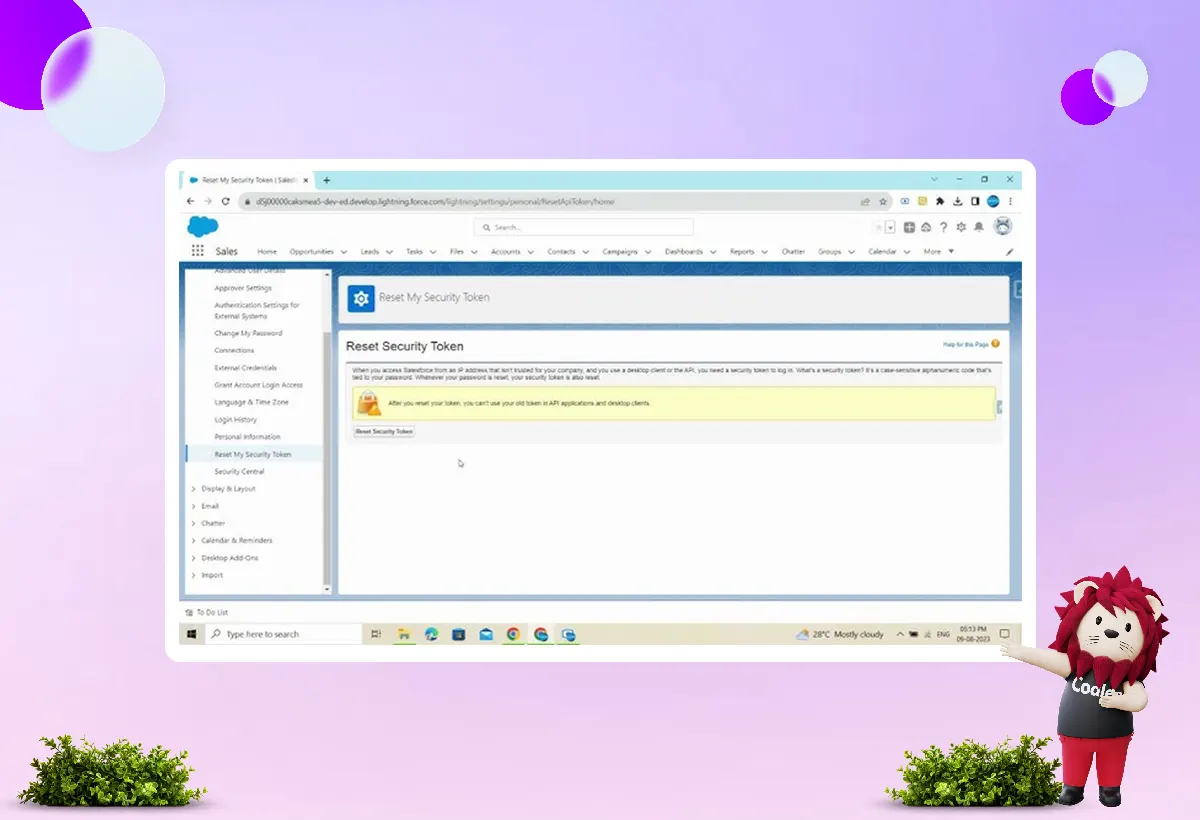Bookmark this page with the address bar star
The width and height of the screenshot is (1200, 820).
coord(883,201)
